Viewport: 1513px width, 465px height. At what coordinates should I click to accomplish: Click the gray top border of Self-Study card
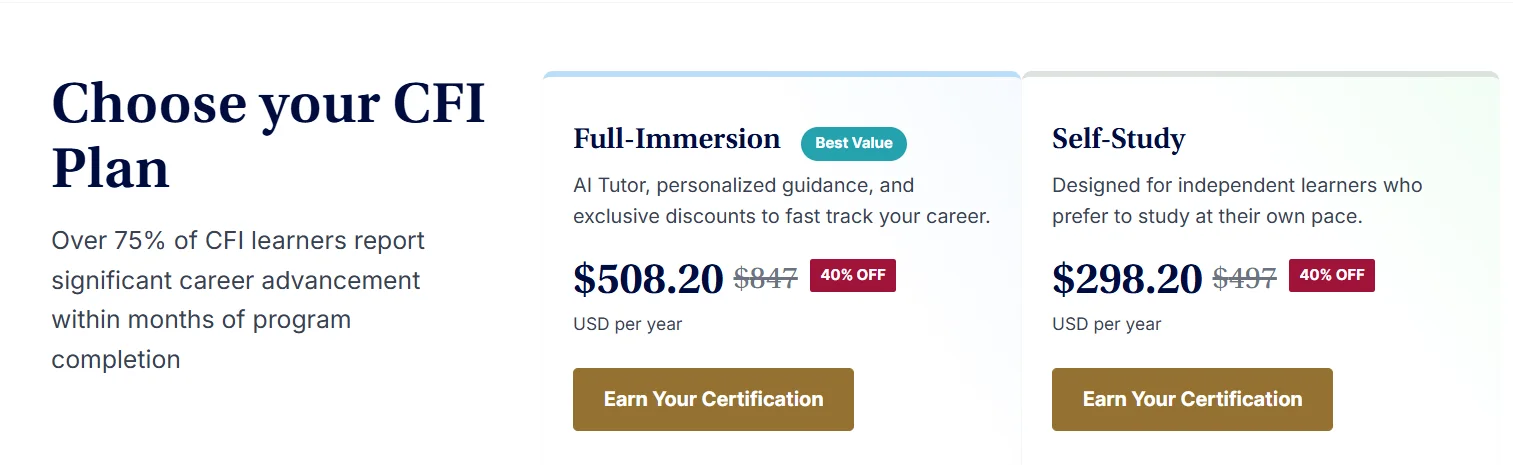[1260, 74]
